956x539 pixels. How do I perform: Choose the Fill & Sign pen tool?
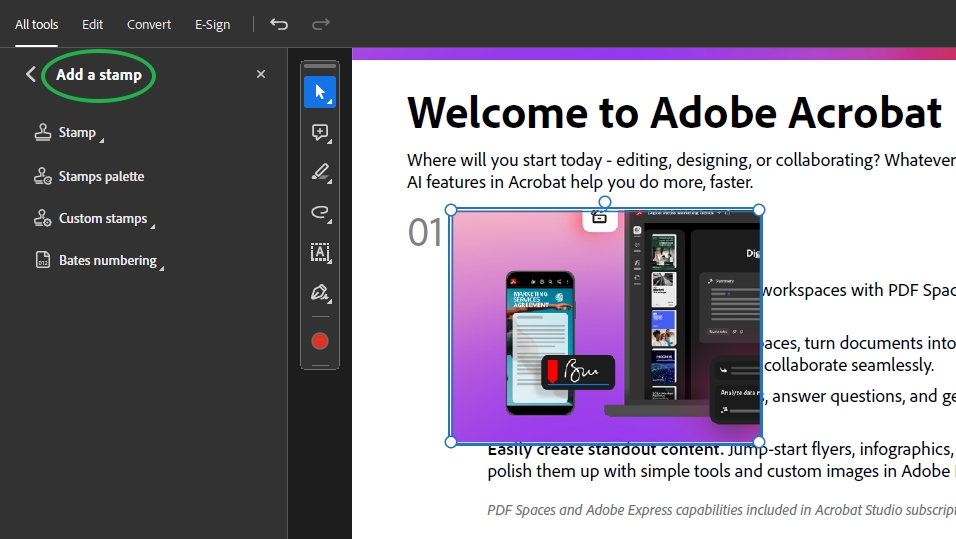(320, 293)
